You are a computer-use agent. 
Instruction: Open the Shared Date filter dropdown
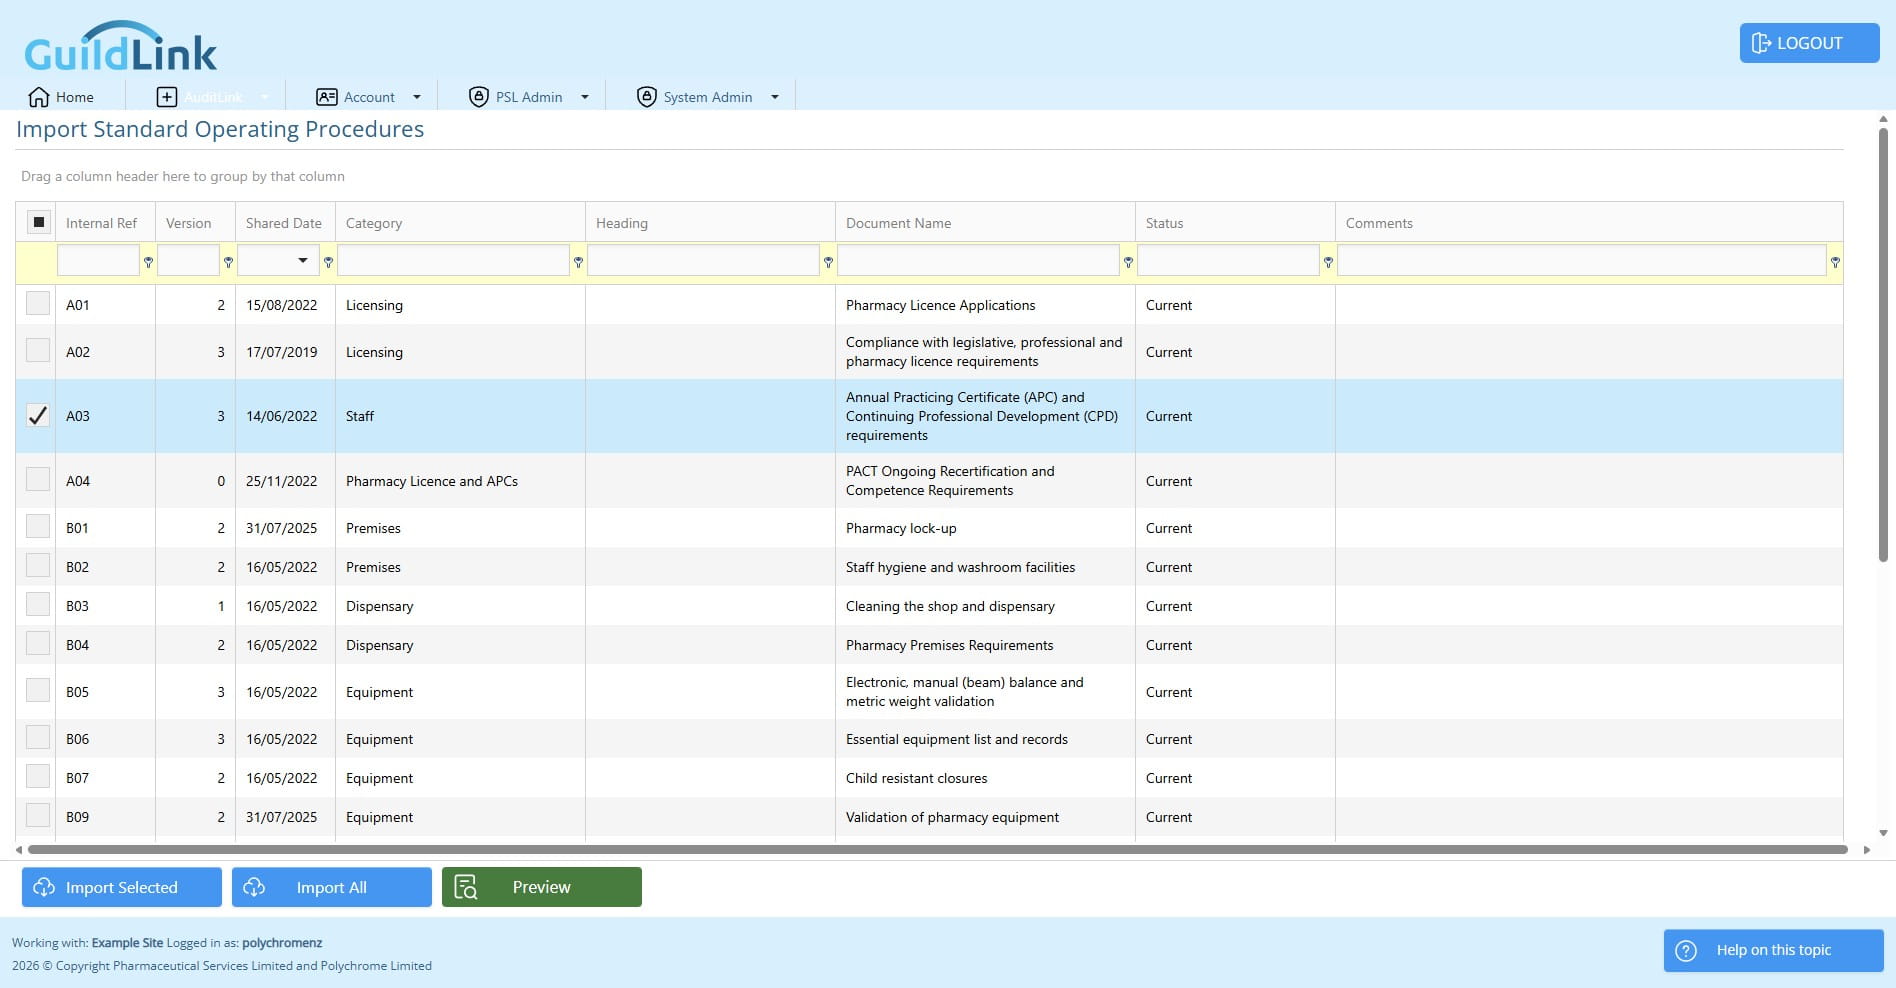303,261
